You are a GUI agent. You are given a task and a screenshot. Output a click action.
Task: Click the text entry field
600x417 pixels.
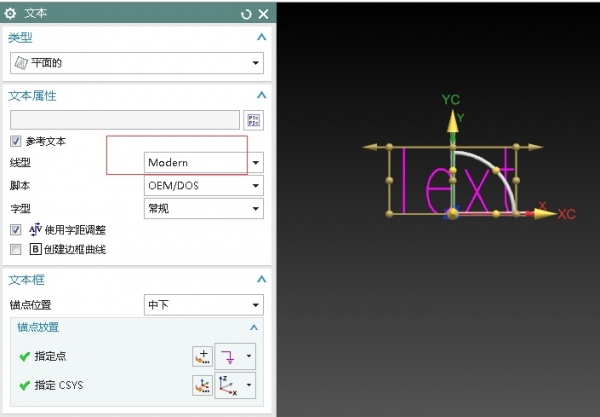coord(125,120)
